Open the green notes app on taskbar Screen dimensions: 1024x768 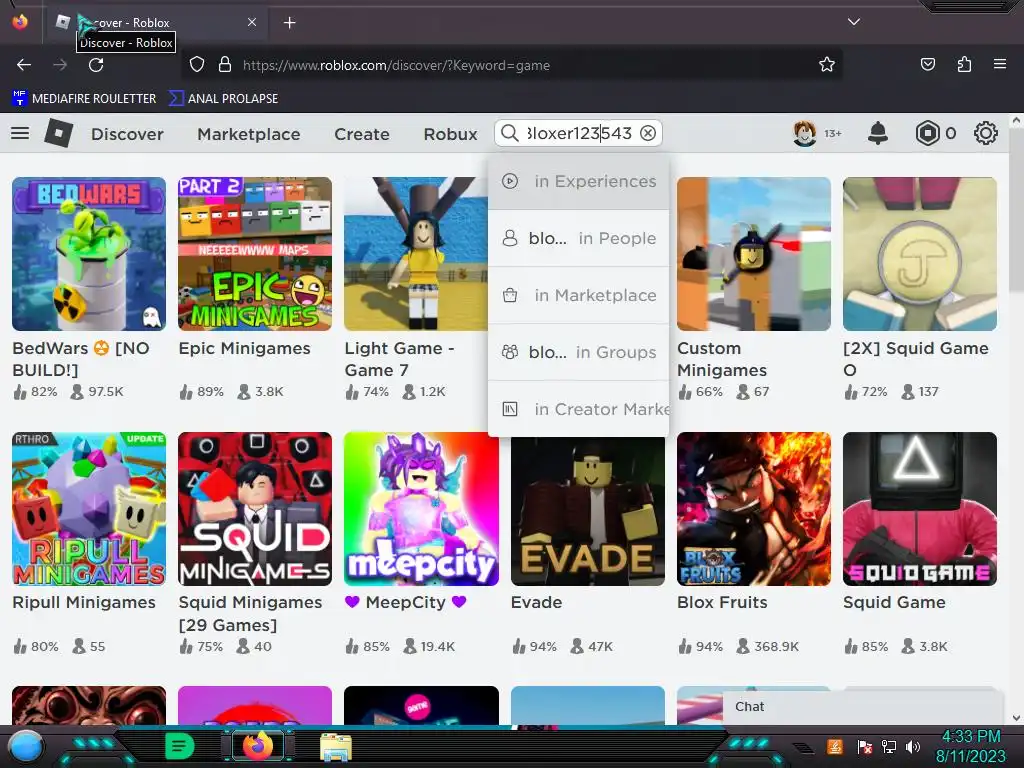click(180, 746)
